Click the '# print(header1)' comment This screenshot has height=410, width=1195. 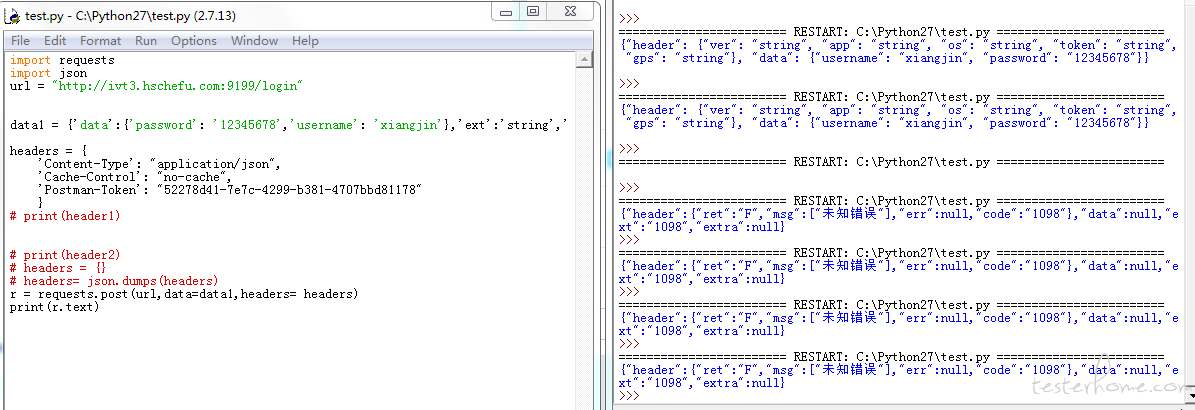(66, 216)
